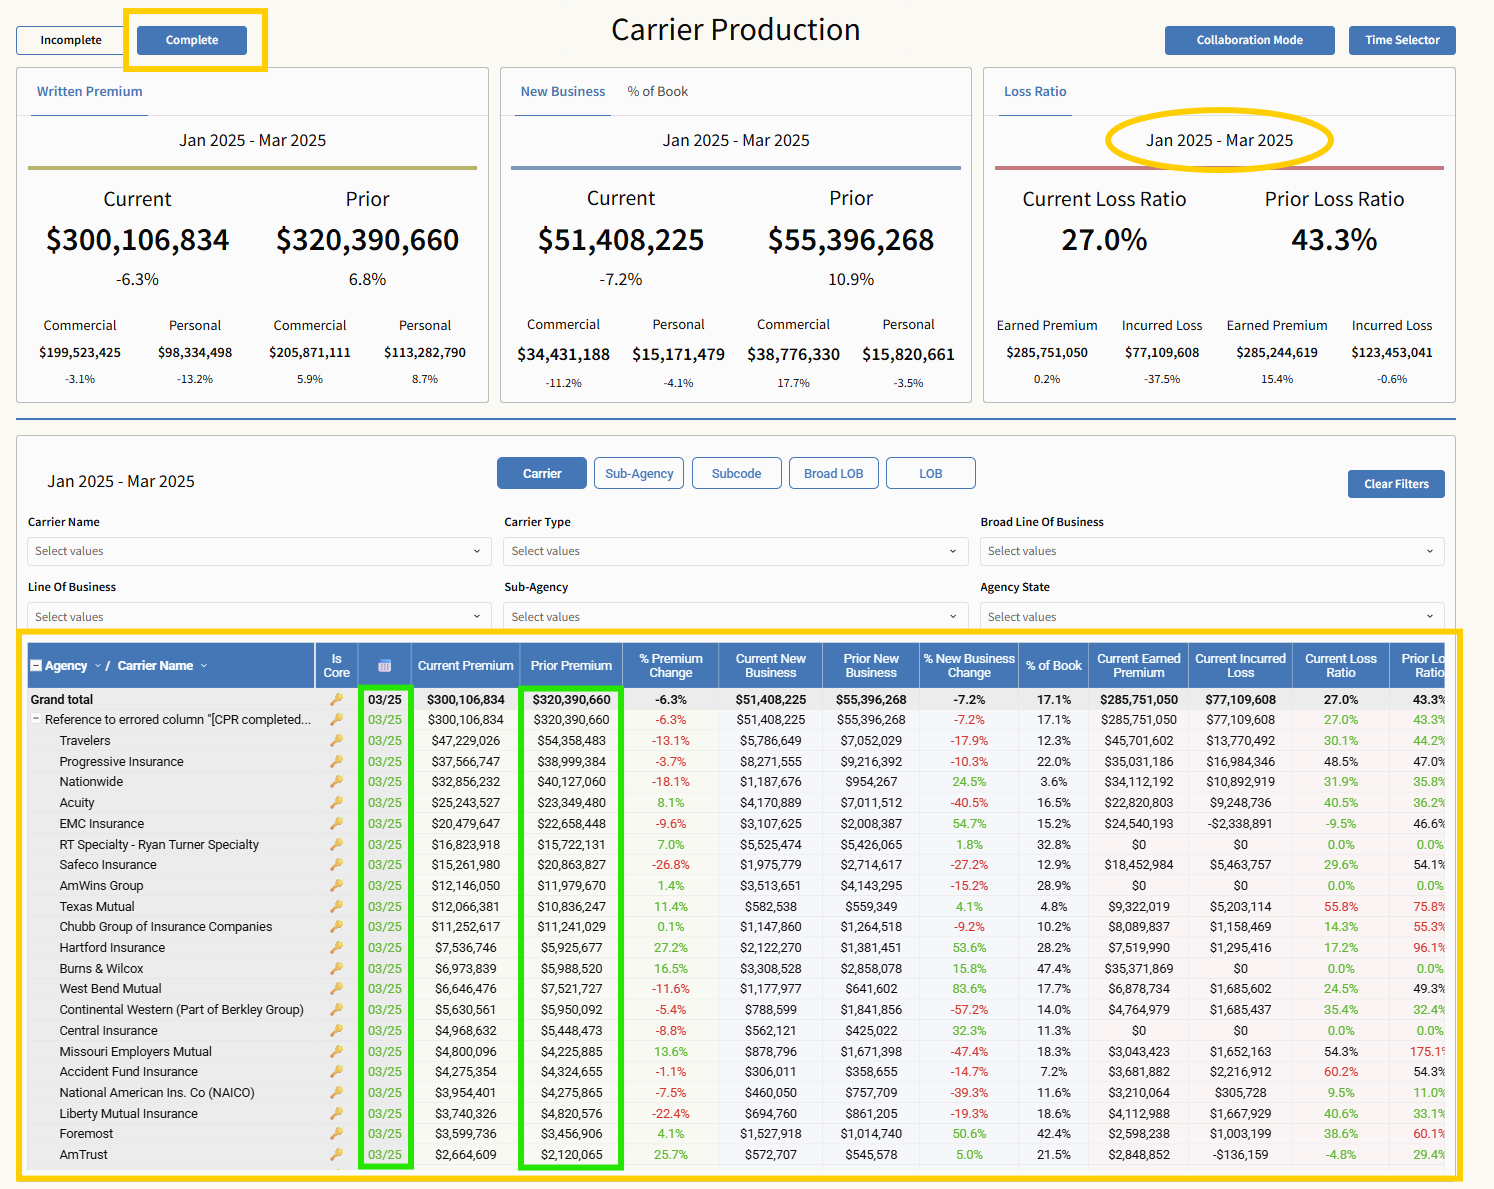This screenshot has height=1189, width=1494.
Task: Click the calendar icon in the table header
Action: click(384, 666)
